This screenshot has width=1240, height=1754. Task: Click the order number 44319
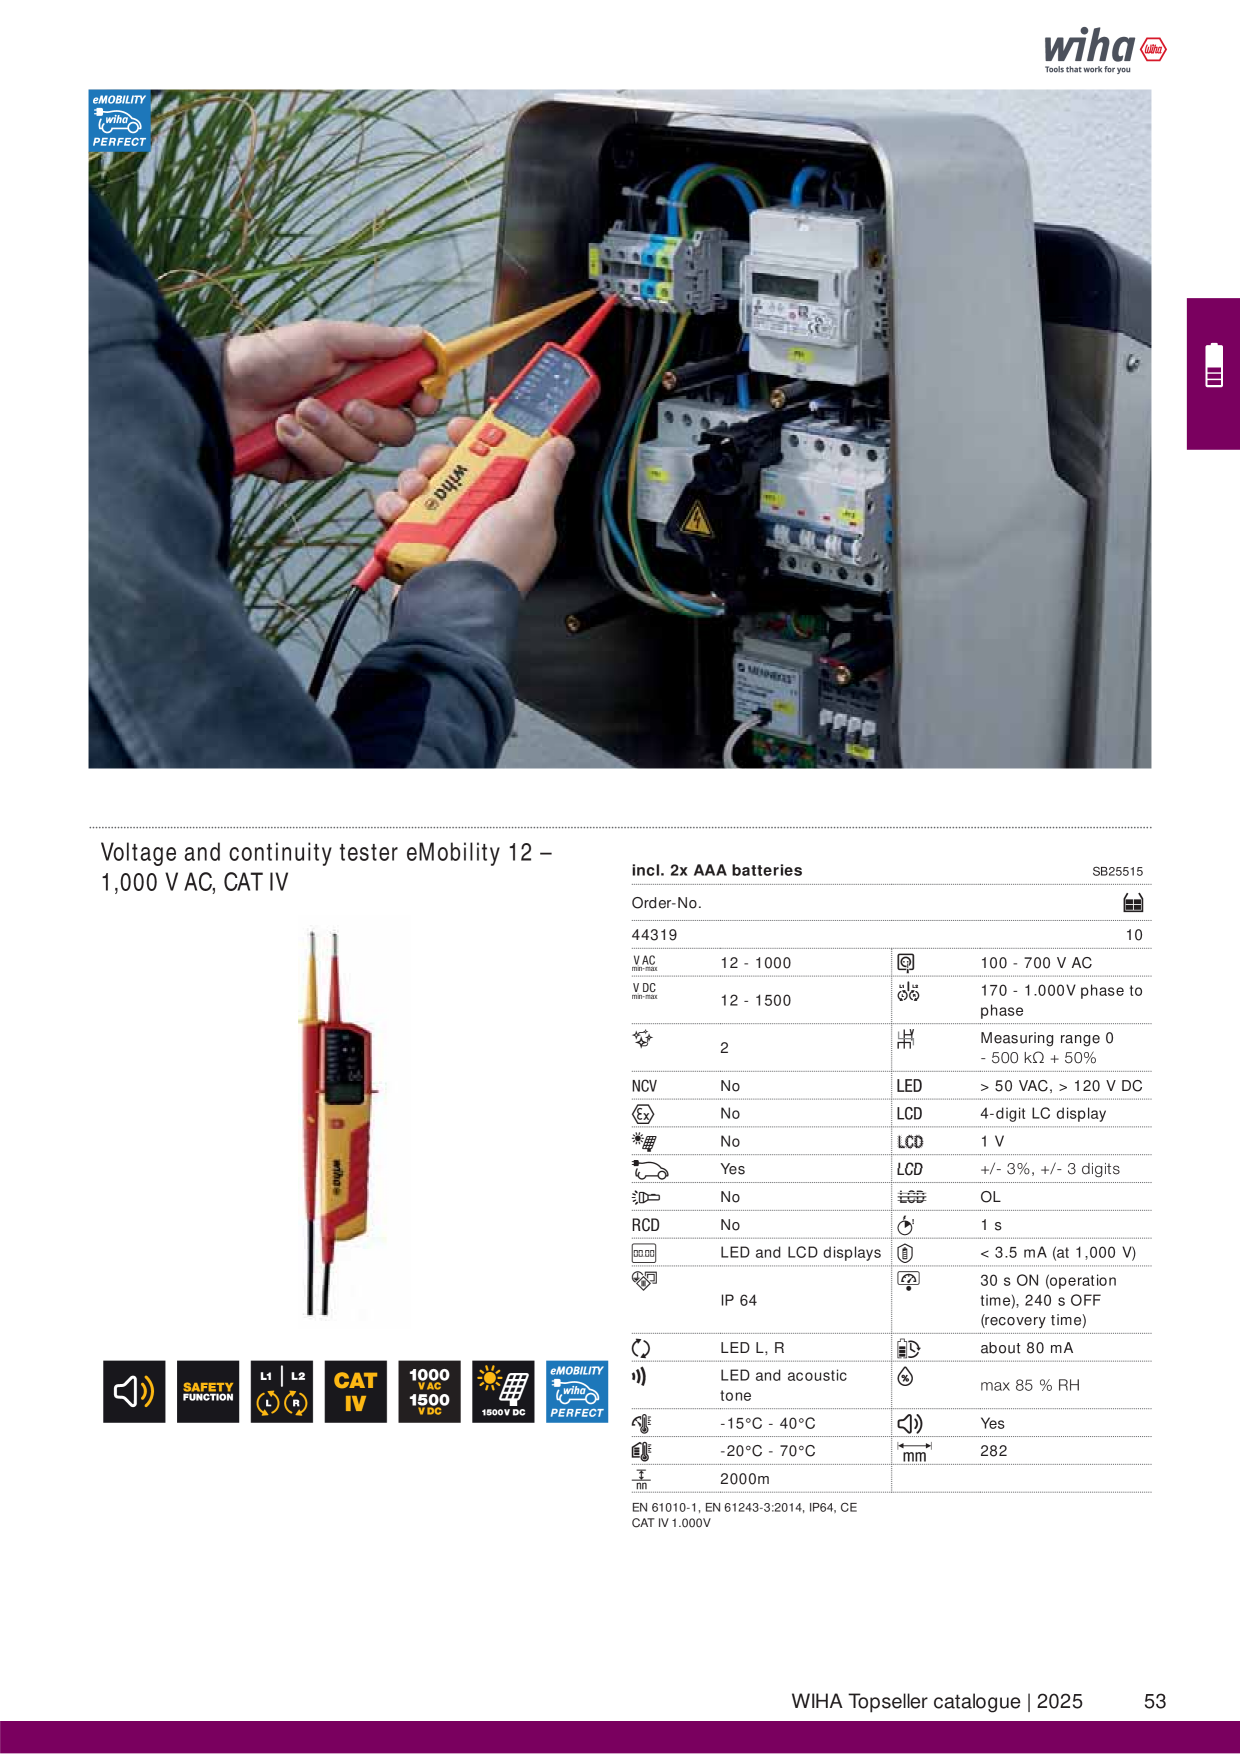coord(654,935)
